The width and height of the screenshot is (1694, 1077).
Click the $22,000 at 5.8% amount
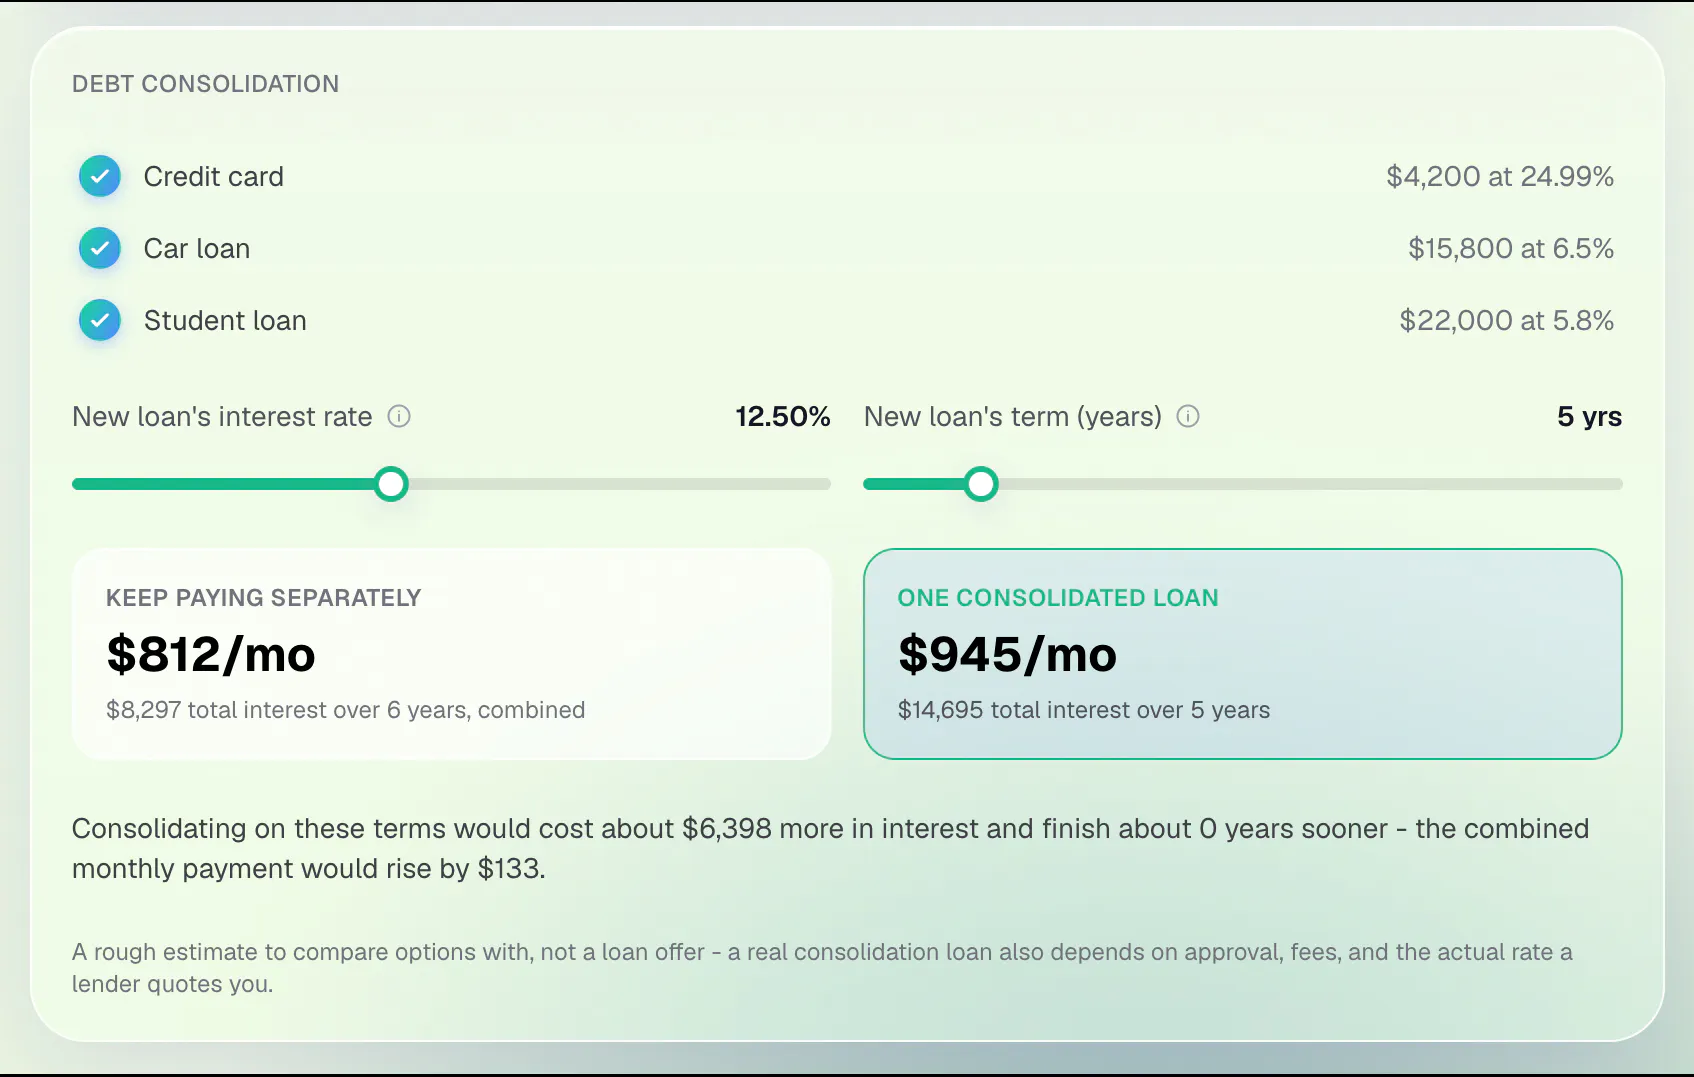(1507, 320)
